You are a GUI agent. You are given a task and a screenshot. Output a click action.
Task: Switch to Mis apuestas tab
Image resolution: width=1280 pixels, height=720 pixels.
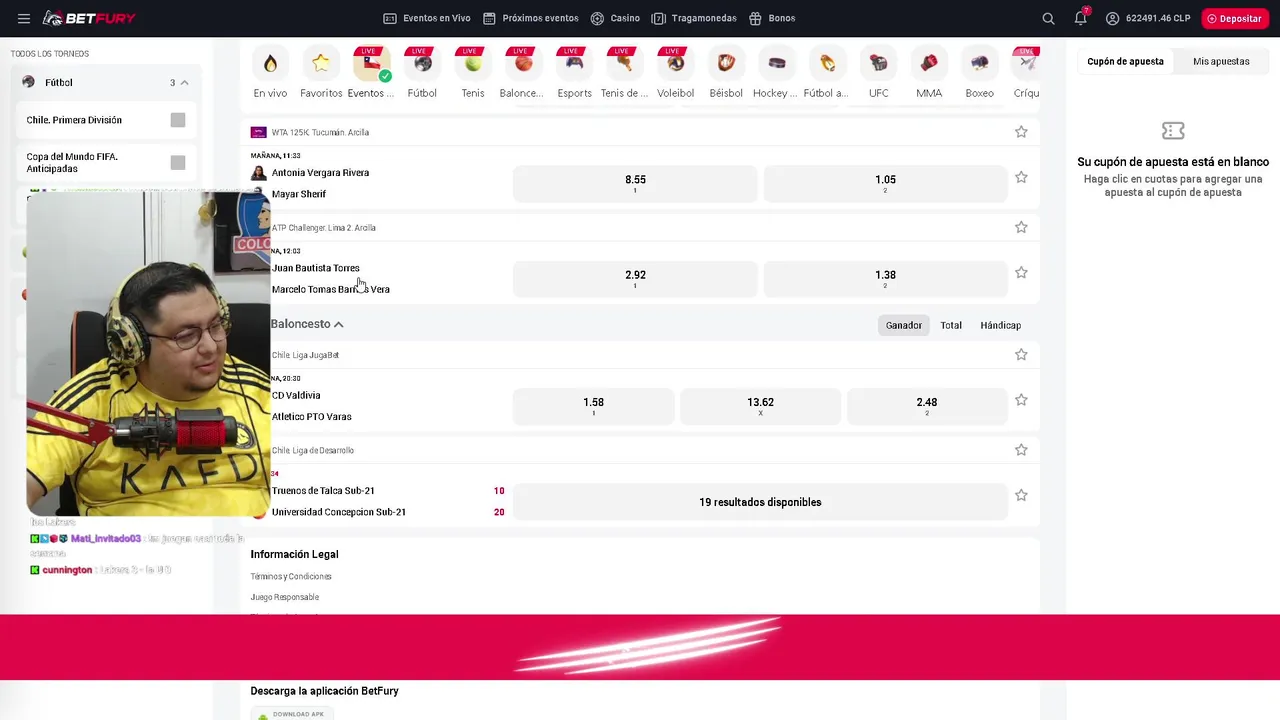click(1221, 61)
